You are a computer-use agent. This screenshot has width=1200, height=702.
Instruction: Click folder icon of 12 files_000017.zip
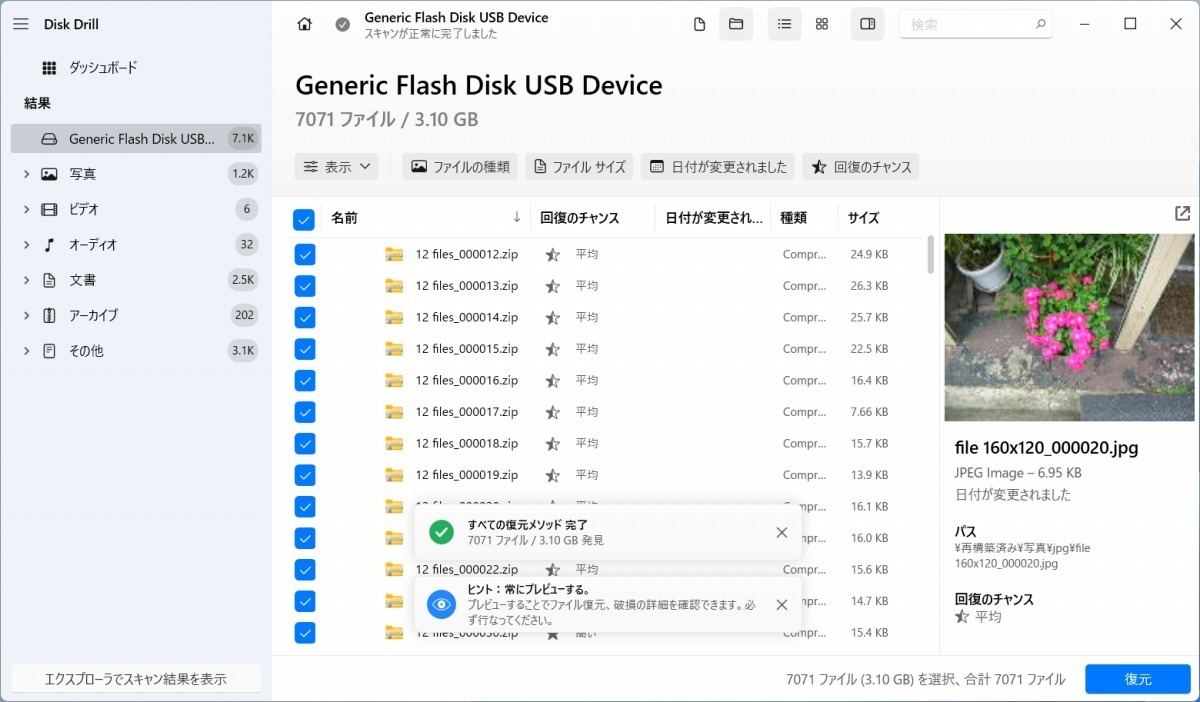pos(394,412)
